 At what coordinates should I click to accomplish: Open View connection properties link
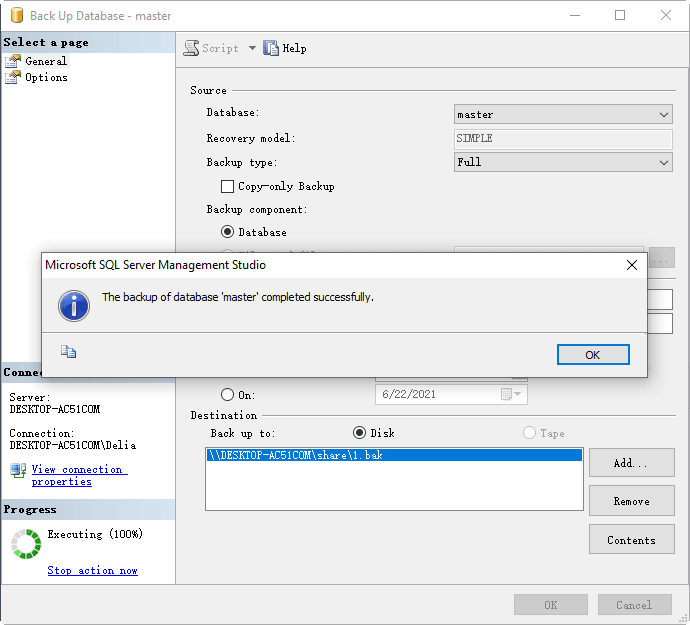coord(79,475)
